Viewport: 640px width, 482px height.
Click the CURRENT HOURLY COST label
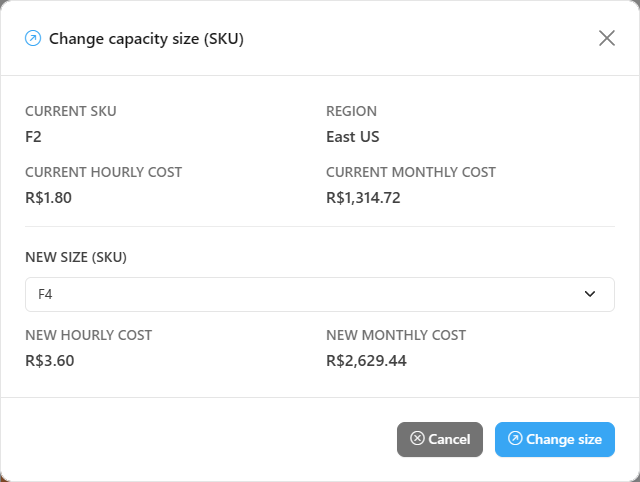(104, 172)
